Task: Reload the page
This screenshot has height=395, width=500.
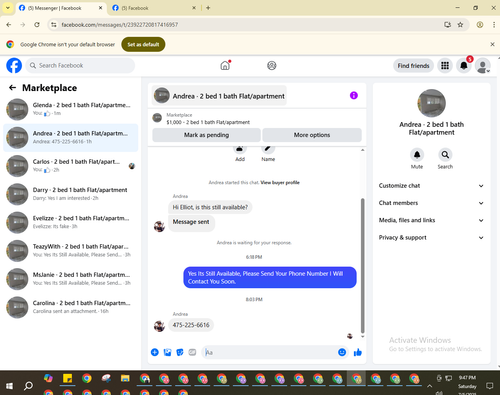Action: [x=37, y=25]
